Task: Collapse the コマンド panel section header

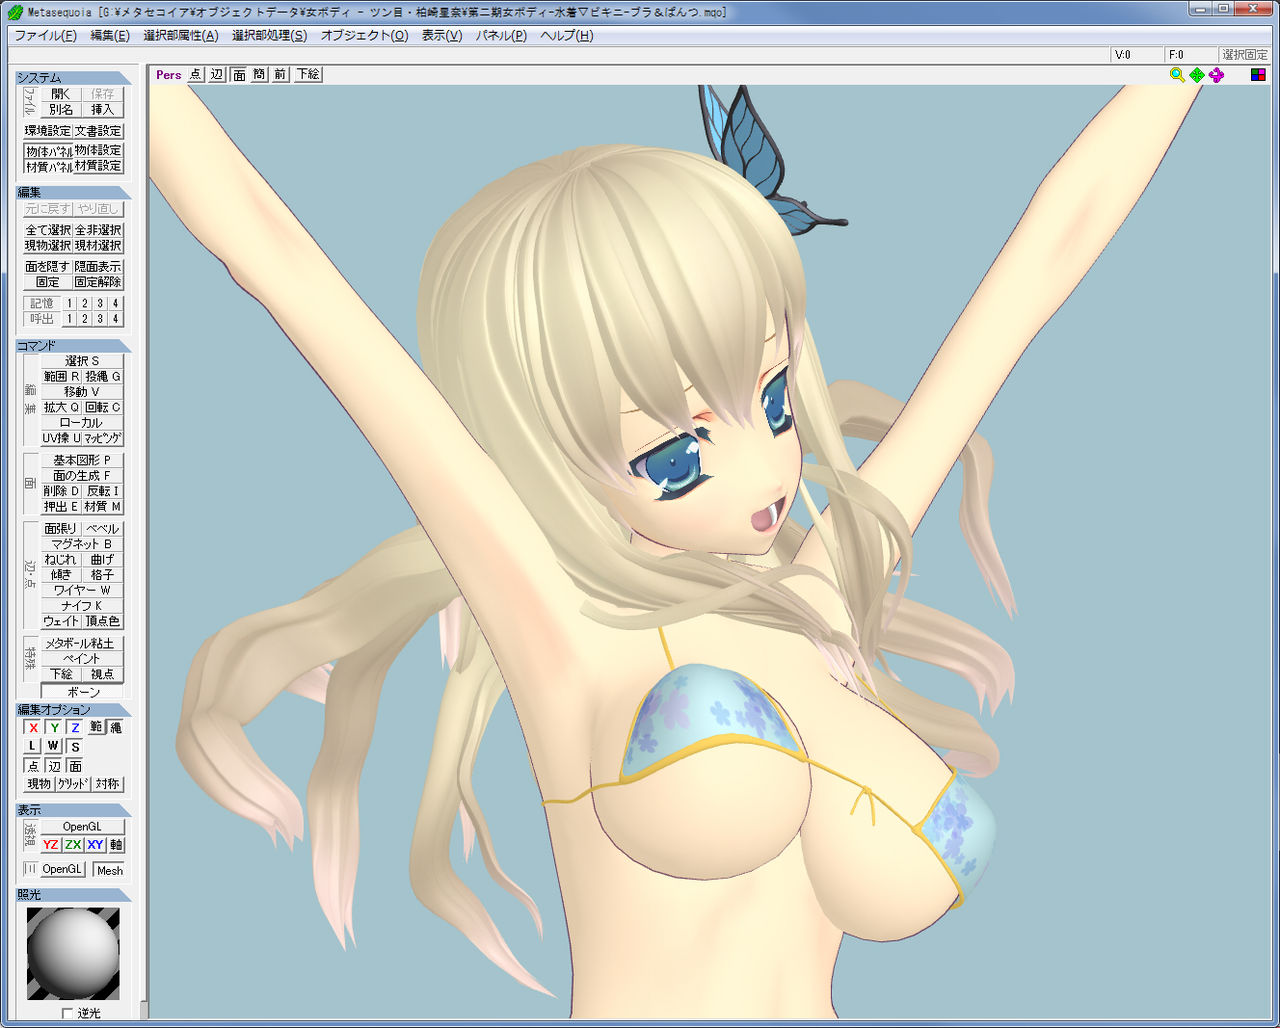Action: pyautogui.click(x=74, y=346)
